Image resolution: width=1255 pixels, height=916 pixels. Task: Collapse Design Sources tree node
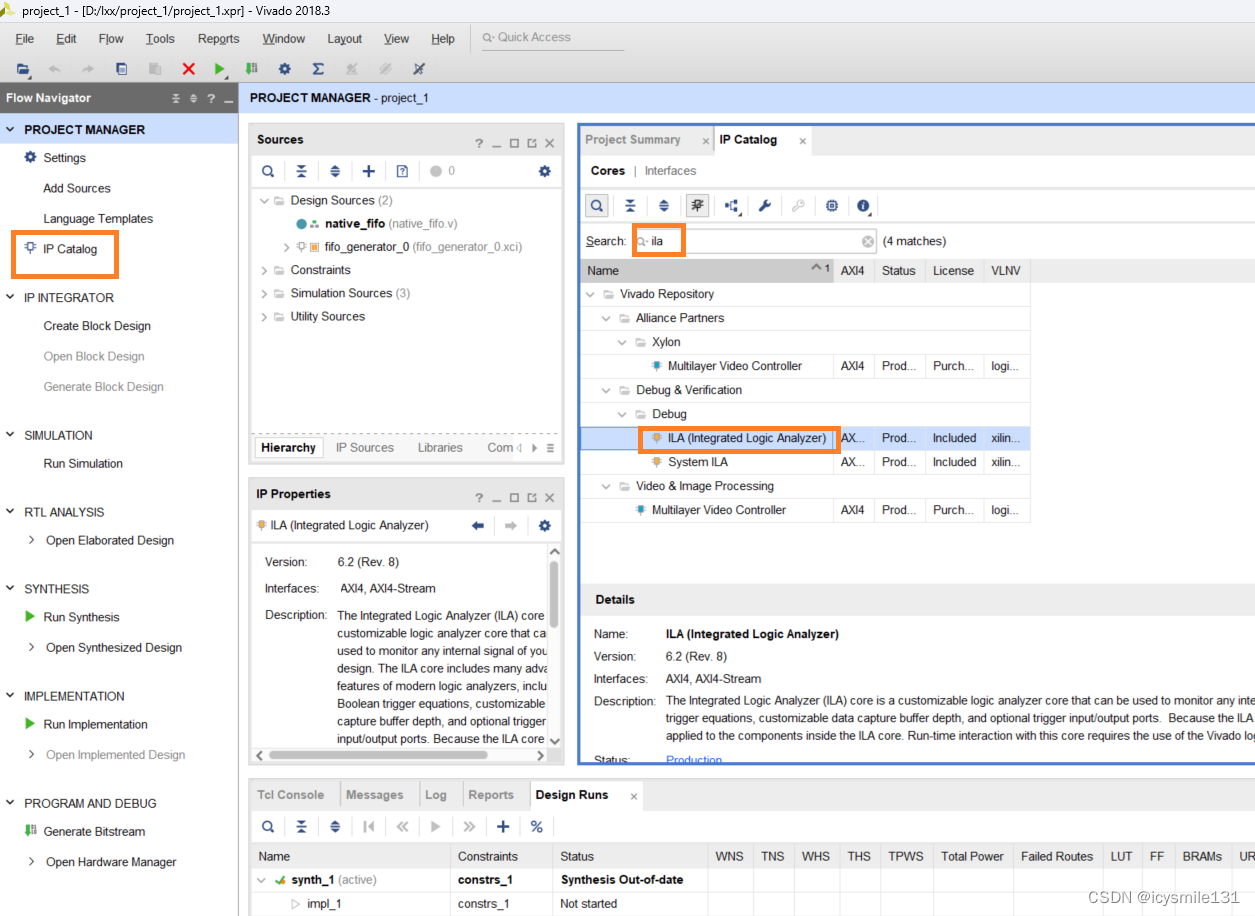tap(265, 201)
